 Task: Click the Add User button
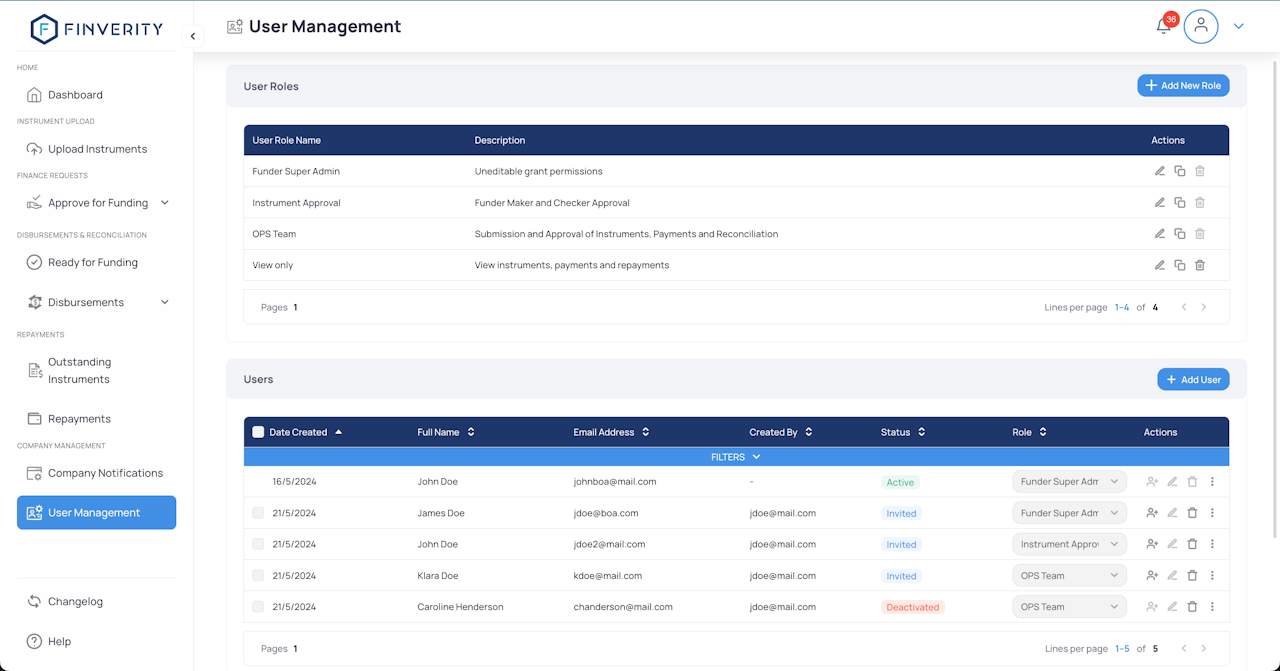coord(1193,380)
